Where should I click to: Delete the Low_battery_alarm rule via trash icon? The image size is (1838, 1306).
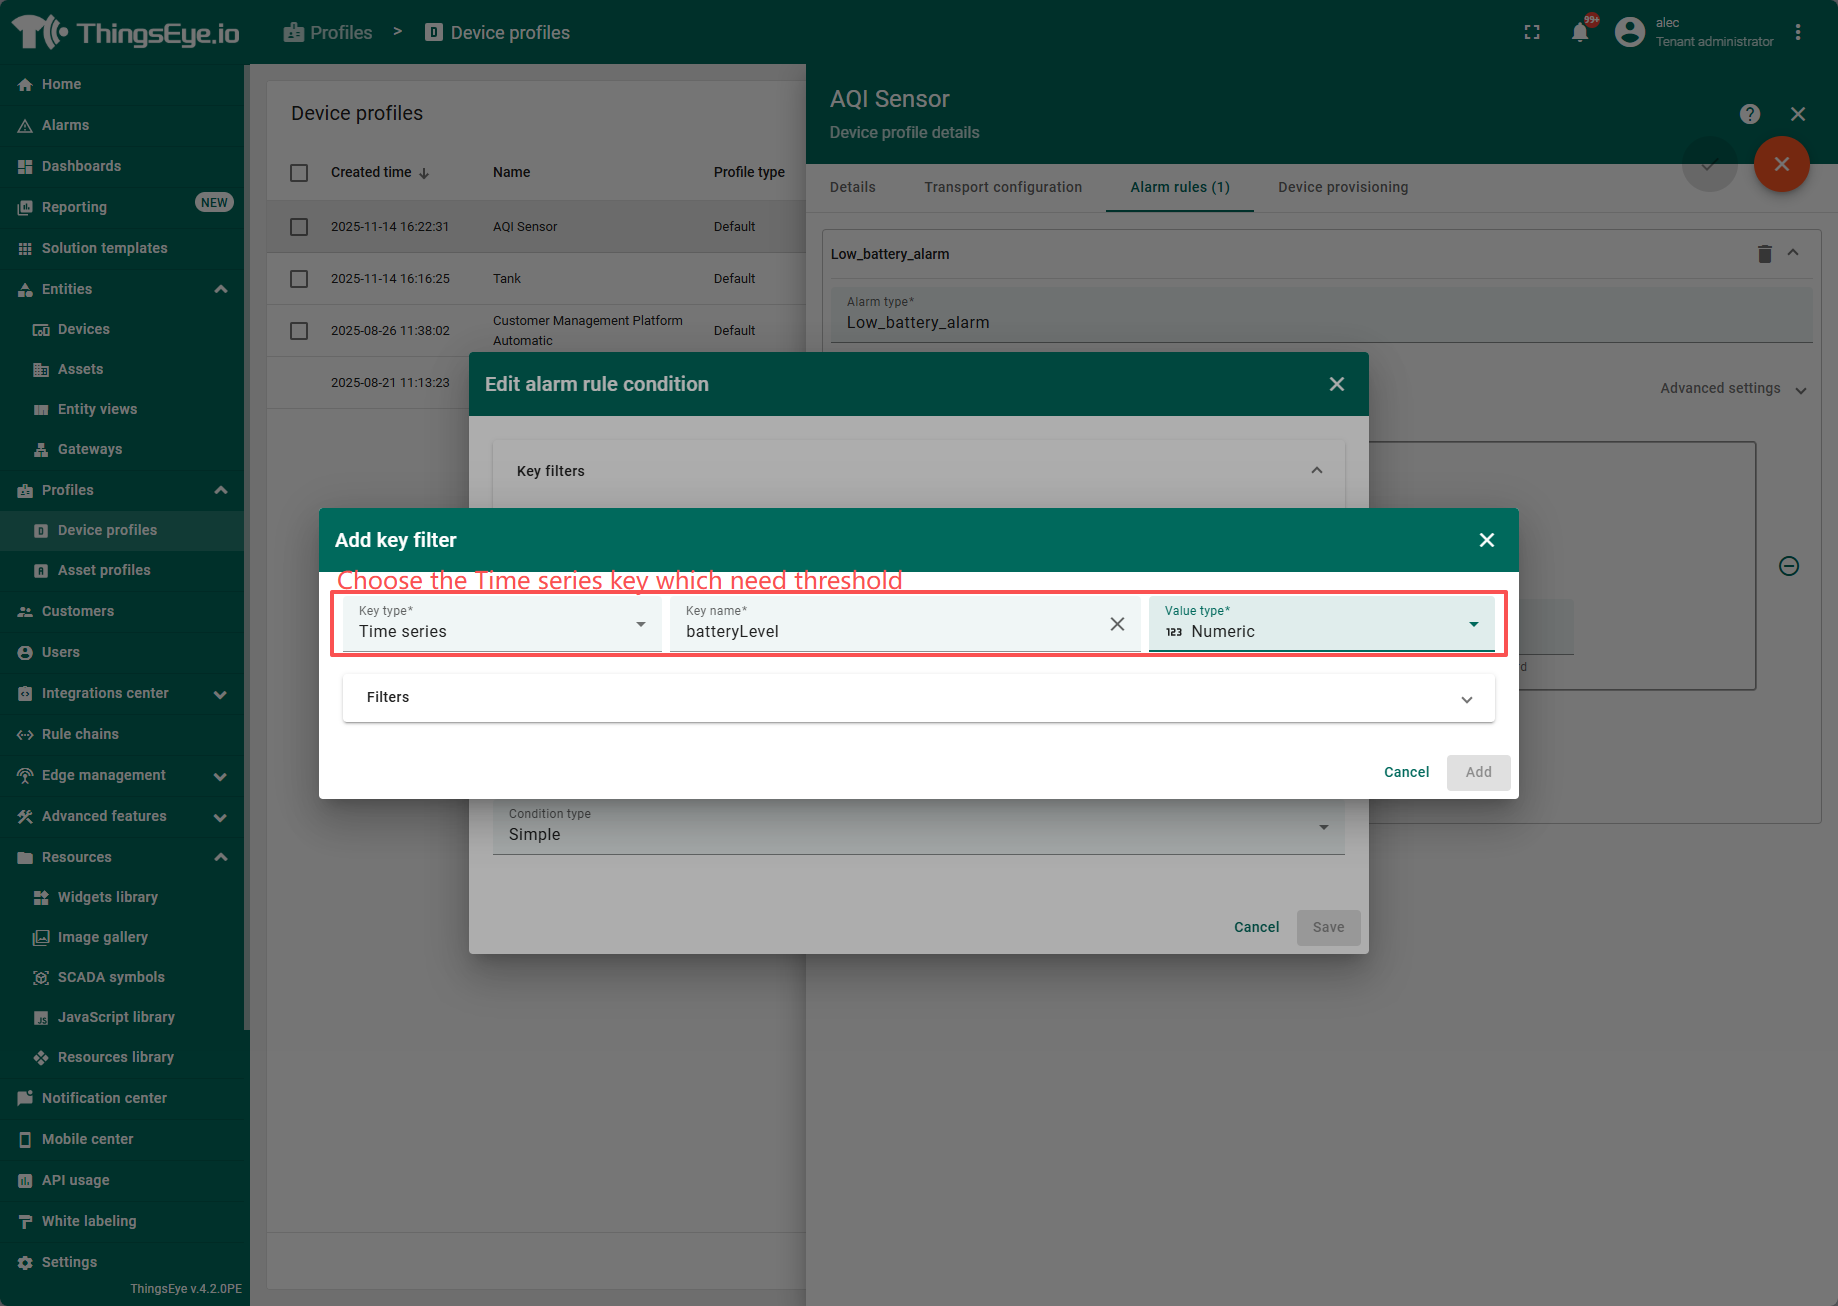click(1764, 254)
